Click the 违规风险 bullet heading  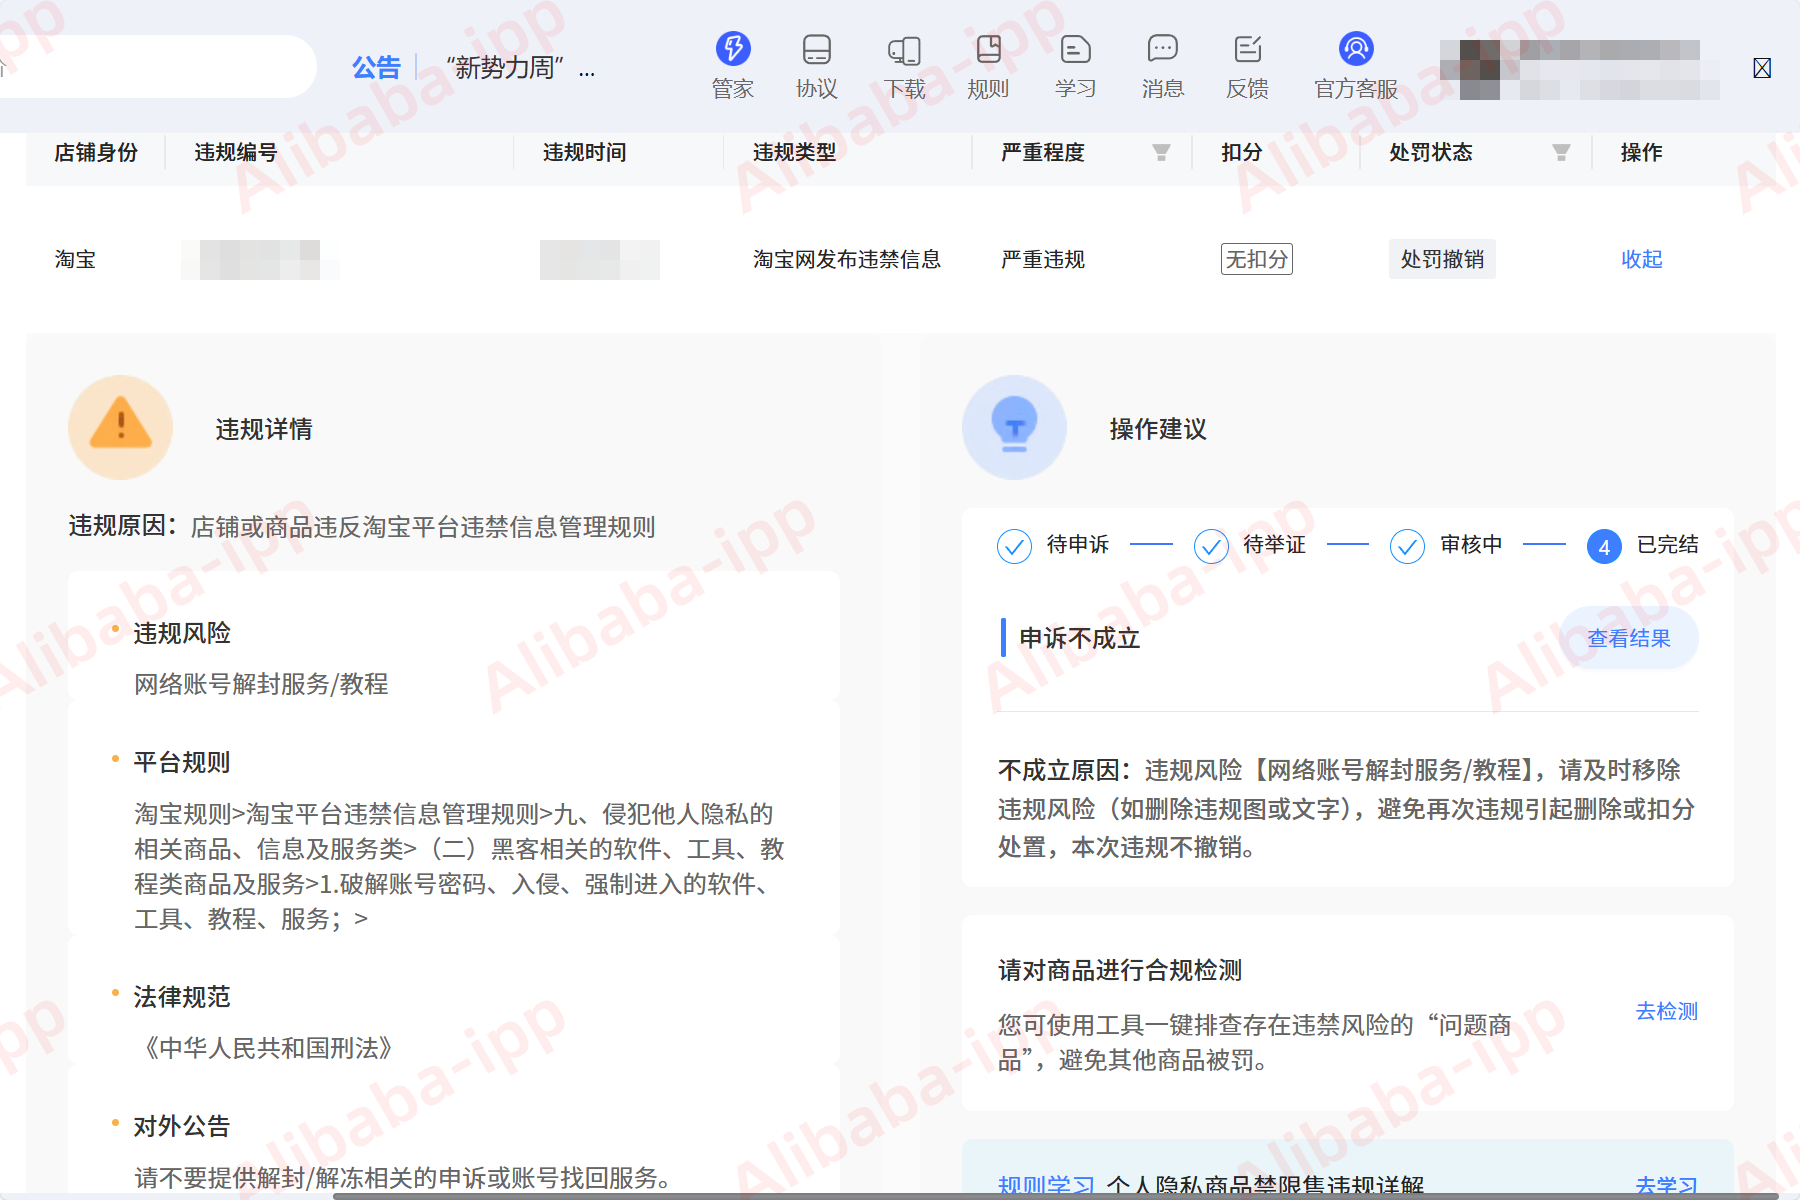(182, 633)
